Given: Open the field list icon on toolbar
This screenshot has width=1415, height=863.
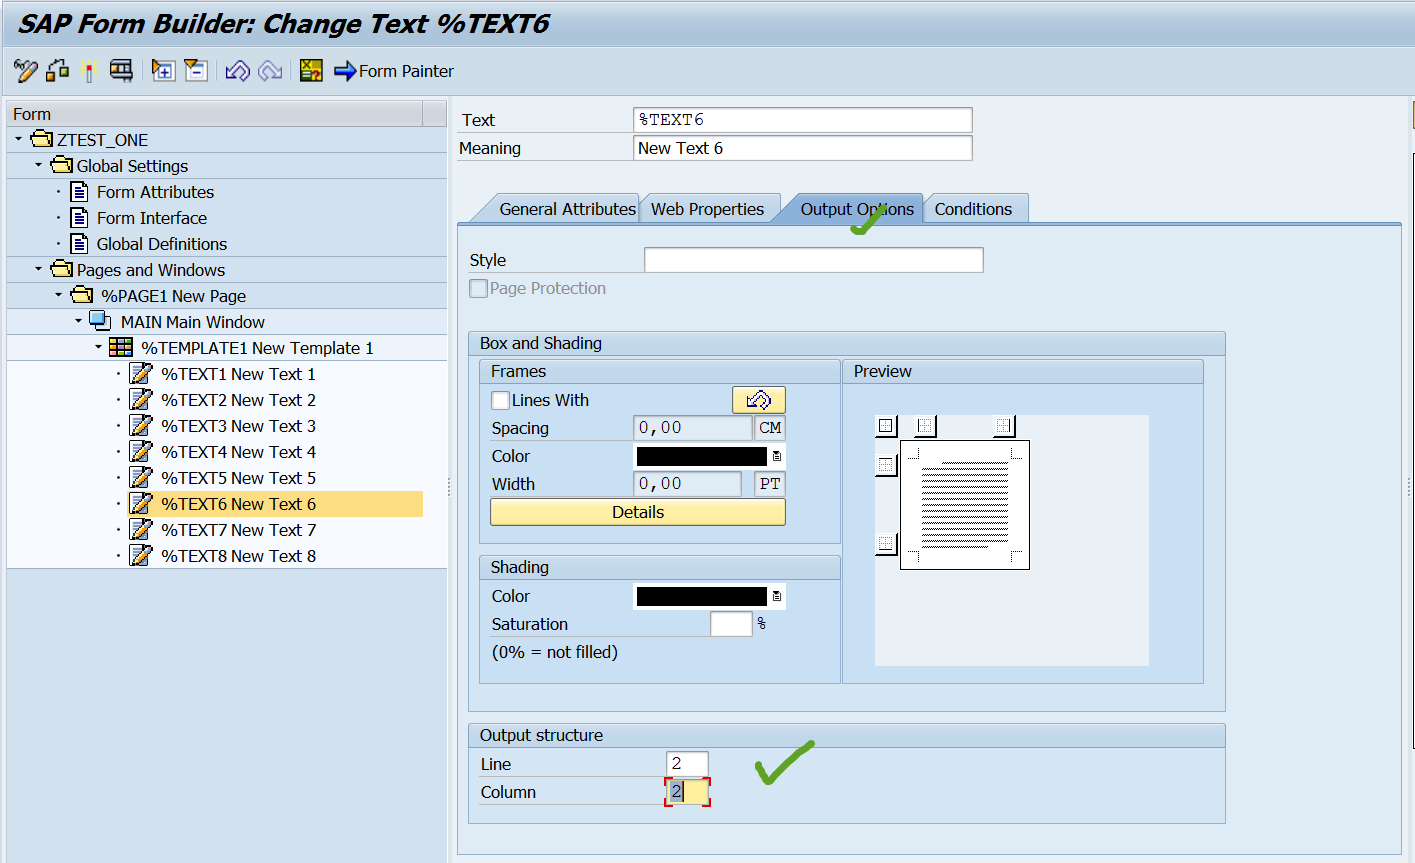Looking at the screenshot, I should click(311, 70).
